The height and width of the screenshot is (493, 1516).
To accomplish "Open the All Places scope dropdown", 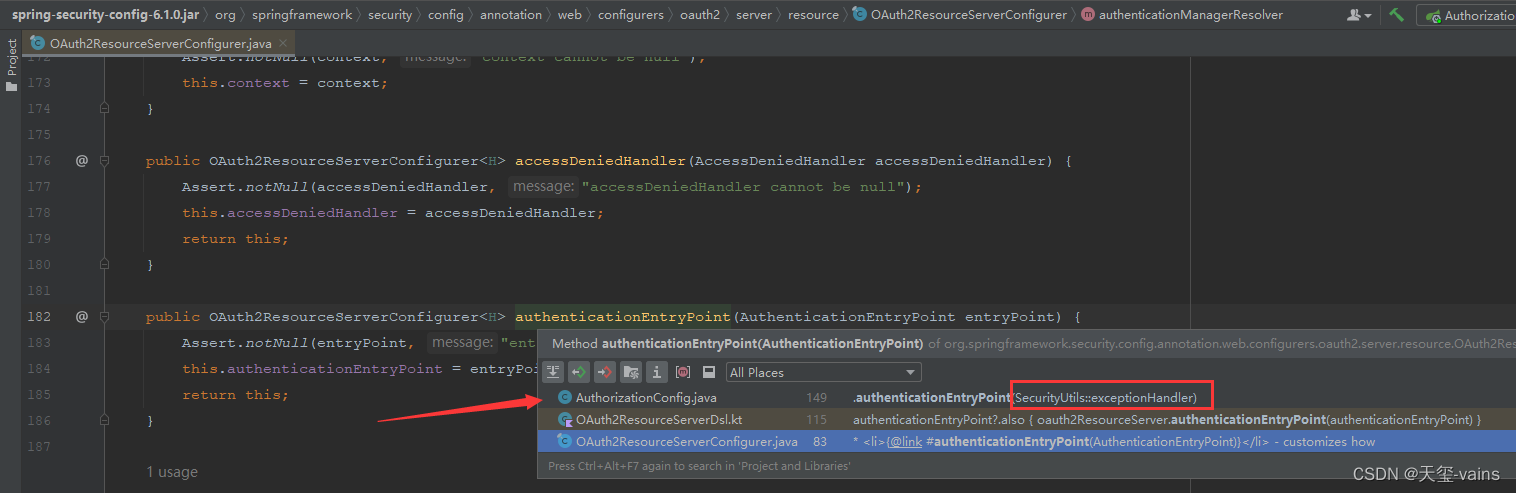I will (x=823, y=372).
